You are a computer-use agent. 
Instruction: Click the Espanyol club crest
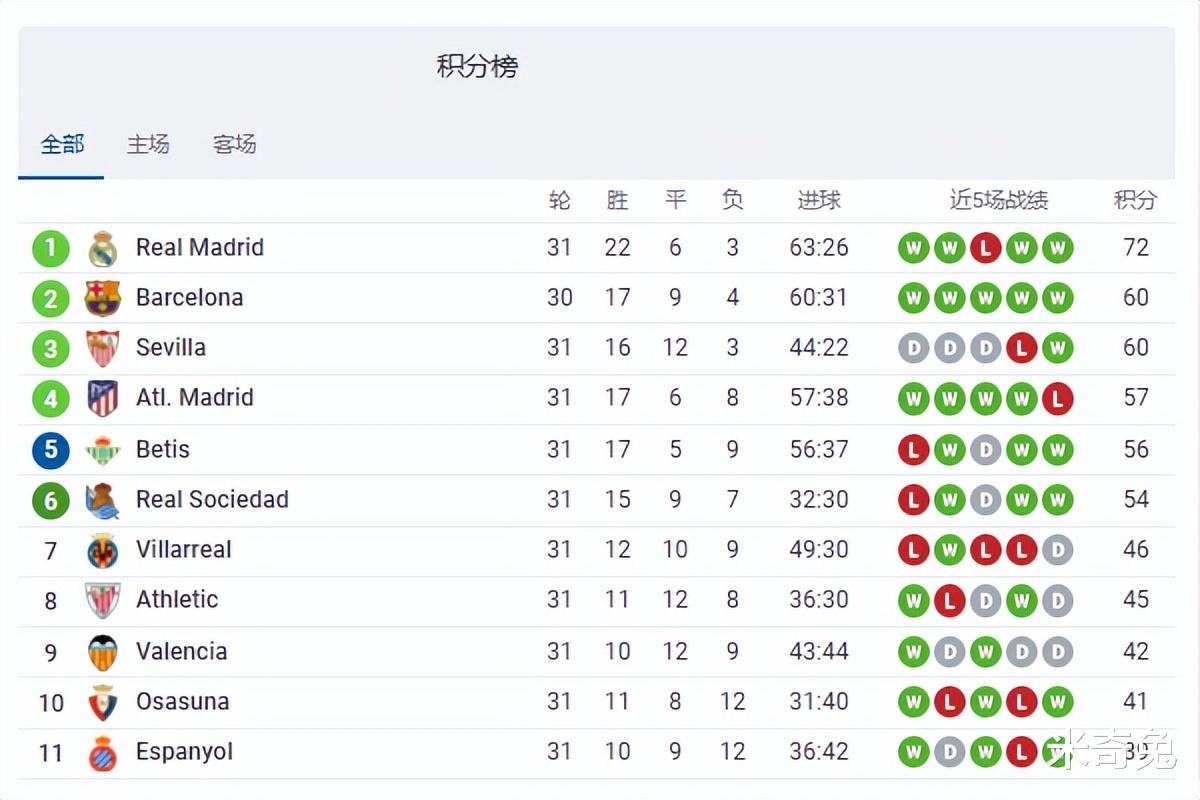(x=103, y=752)
